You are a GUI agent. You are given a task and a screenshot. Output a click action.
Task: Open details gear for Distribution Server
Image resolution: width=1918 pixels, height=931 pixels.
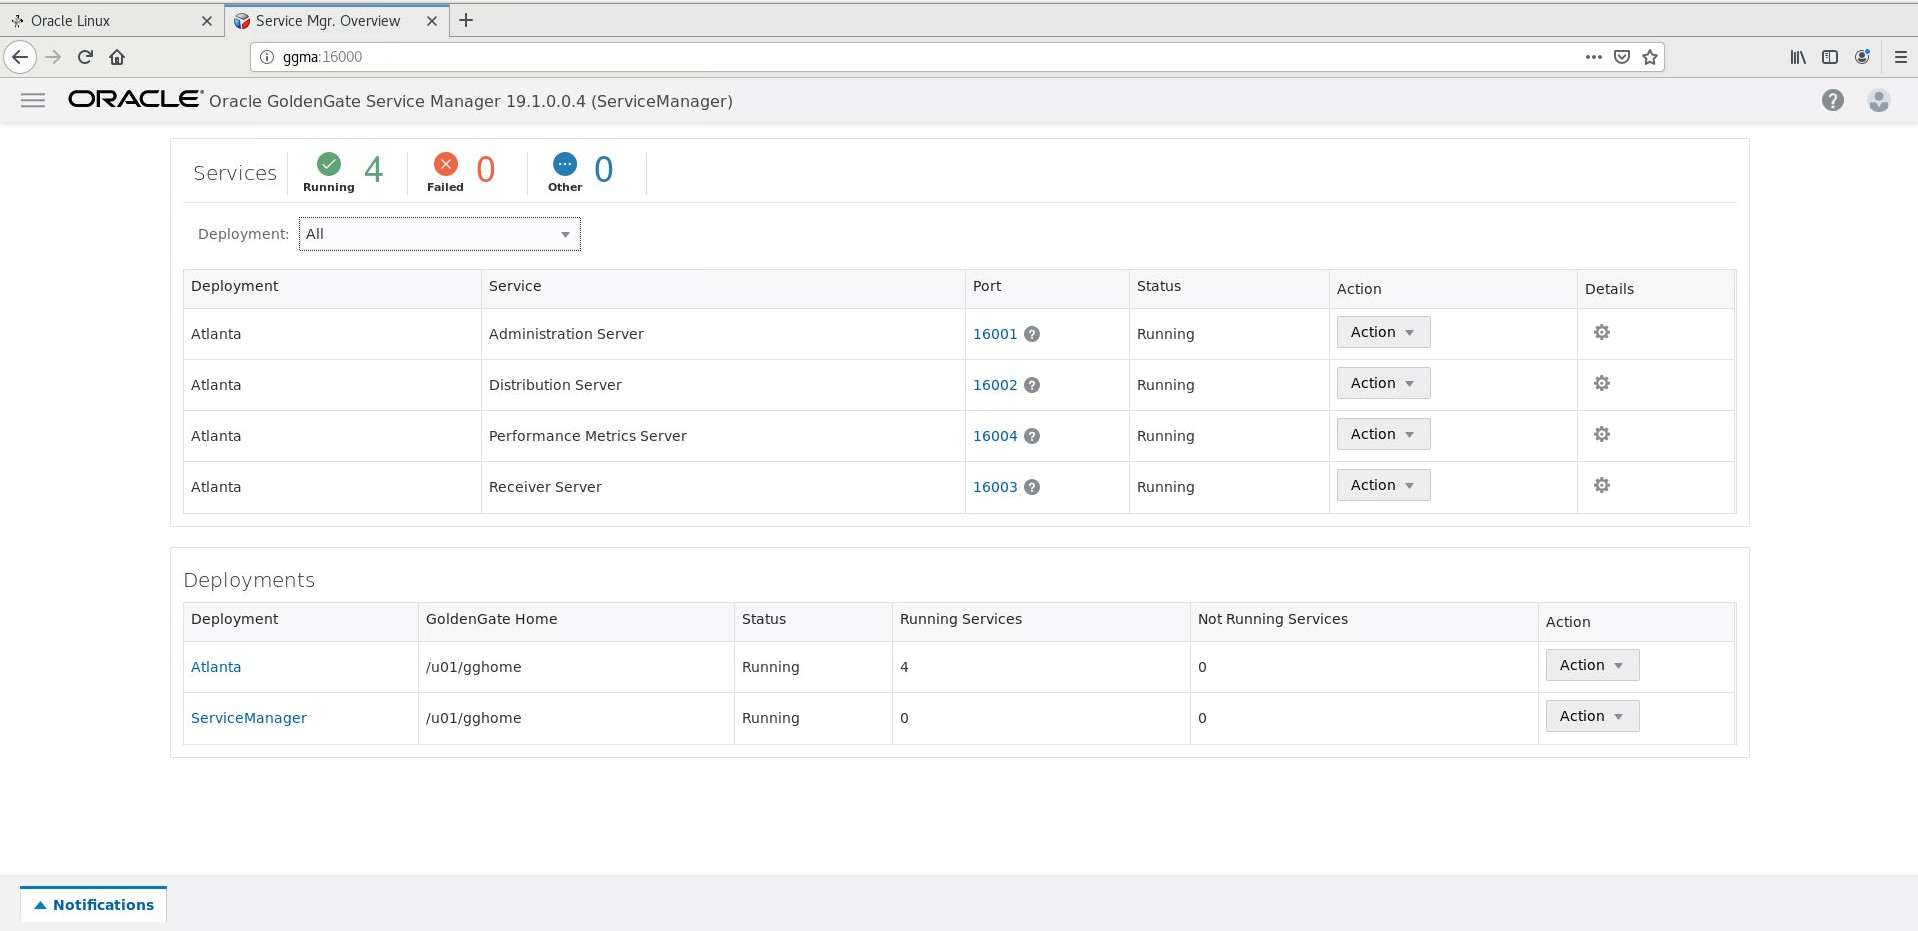pyautogui.click(x=1601, y=383)
